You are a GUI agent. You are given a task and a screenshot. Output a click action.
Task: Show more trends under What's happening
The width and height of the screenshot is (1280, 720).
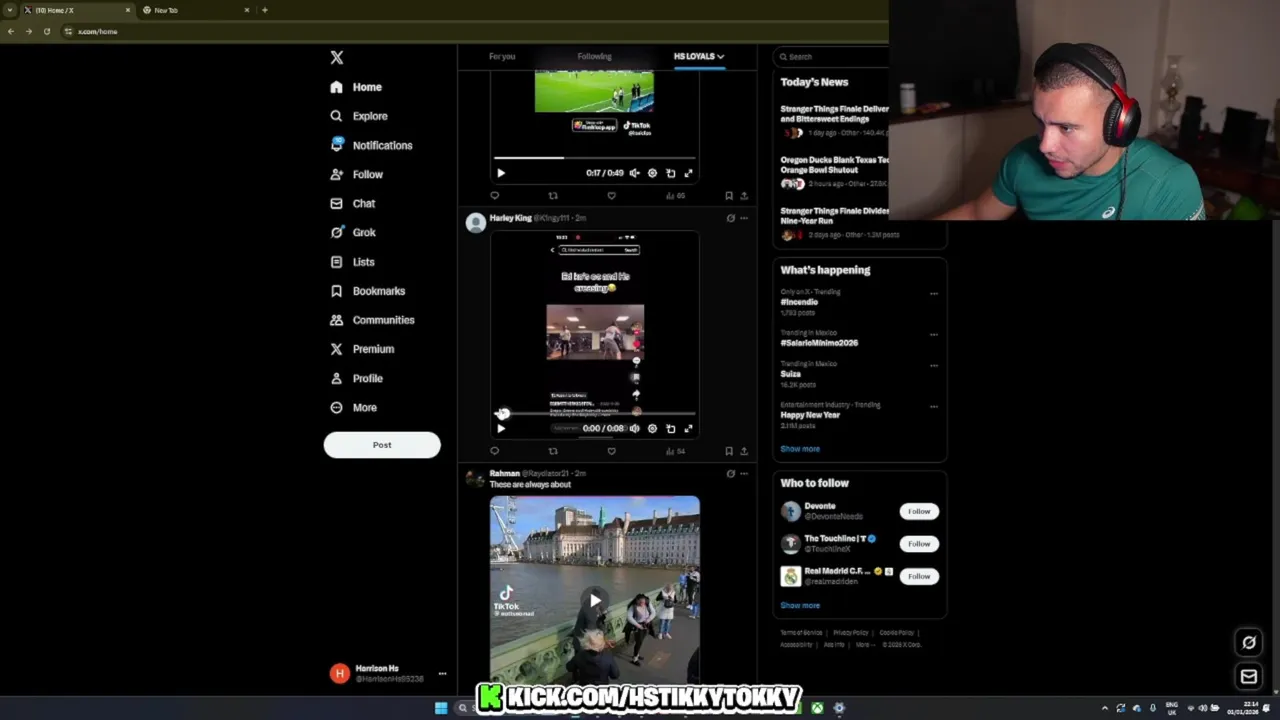(x=800, y=449)
